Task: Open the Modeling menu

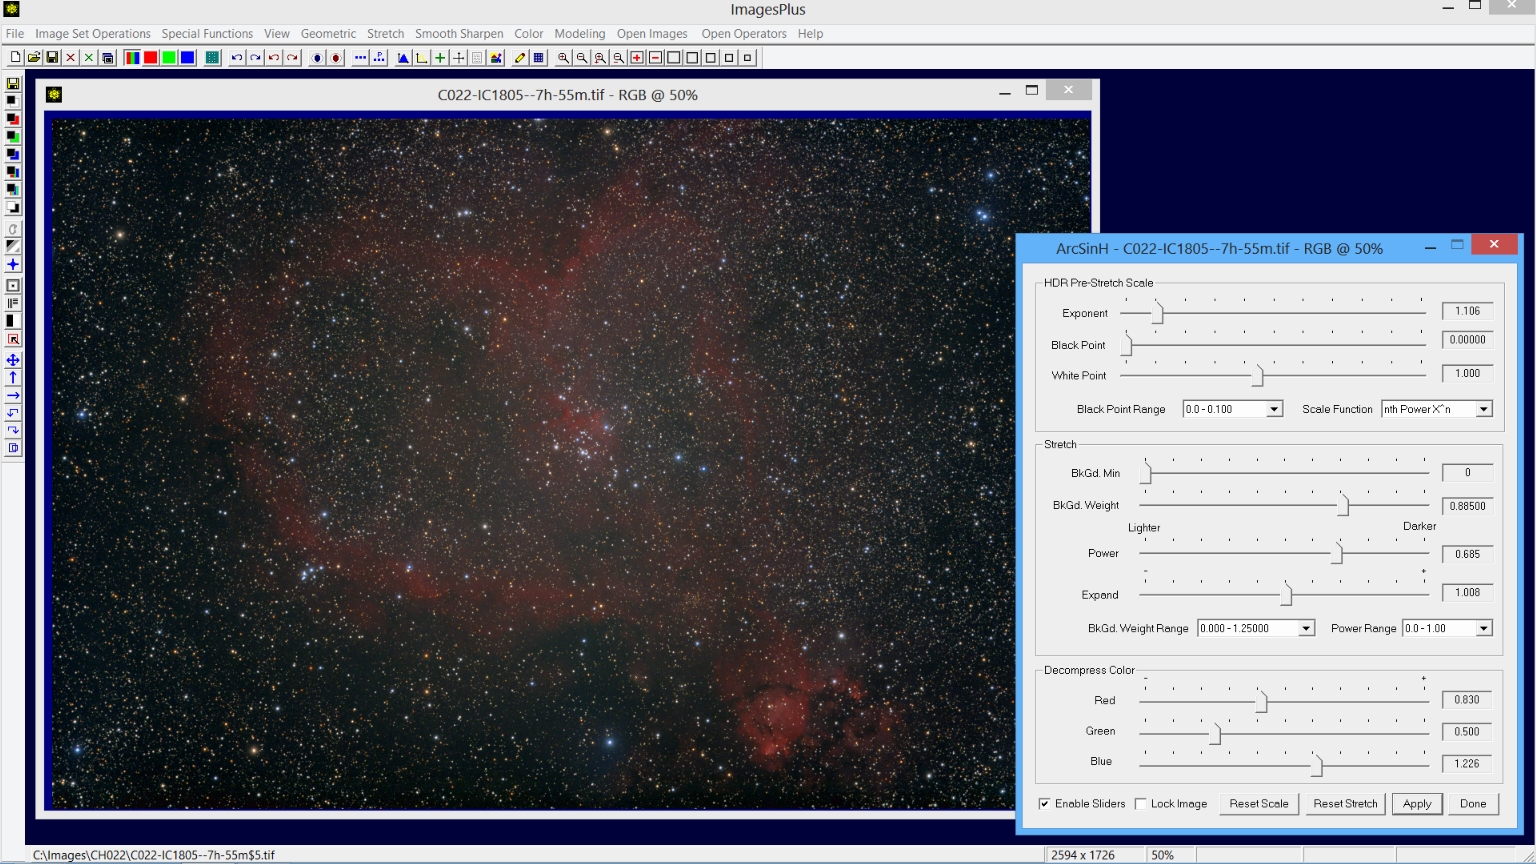Action: (580, 33)
